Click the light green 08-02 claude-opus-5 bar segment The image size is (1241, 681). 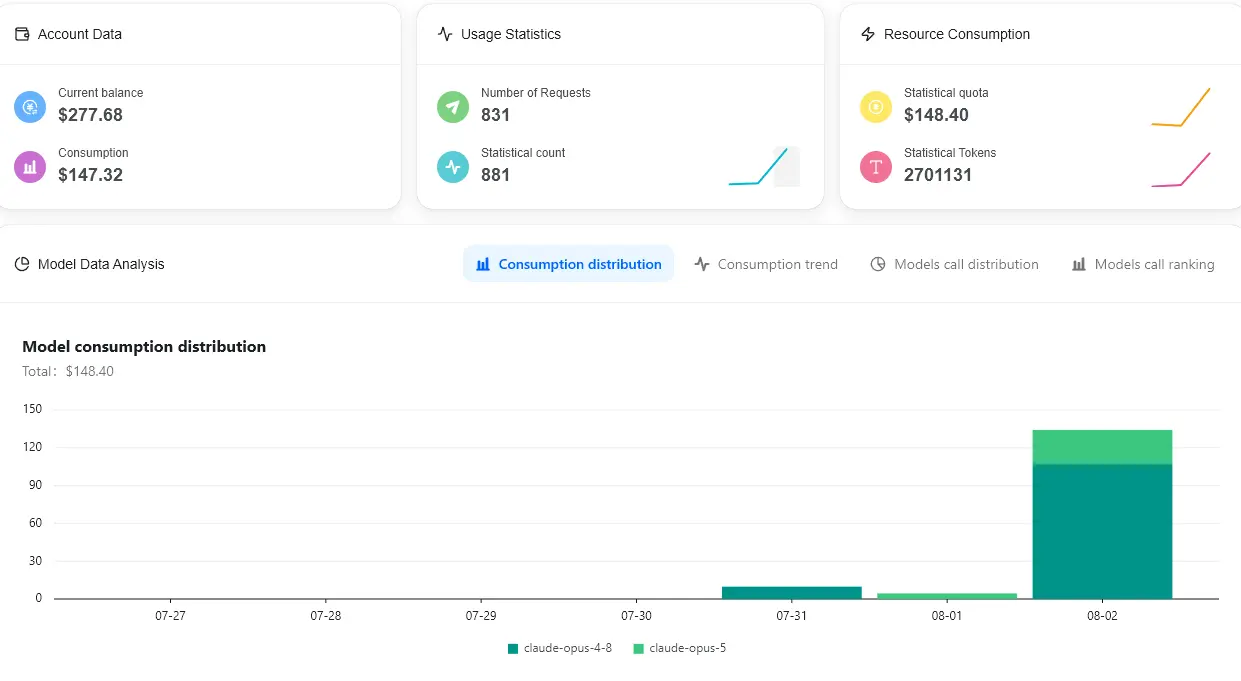pyautogui.click(x=1102, y=447)
